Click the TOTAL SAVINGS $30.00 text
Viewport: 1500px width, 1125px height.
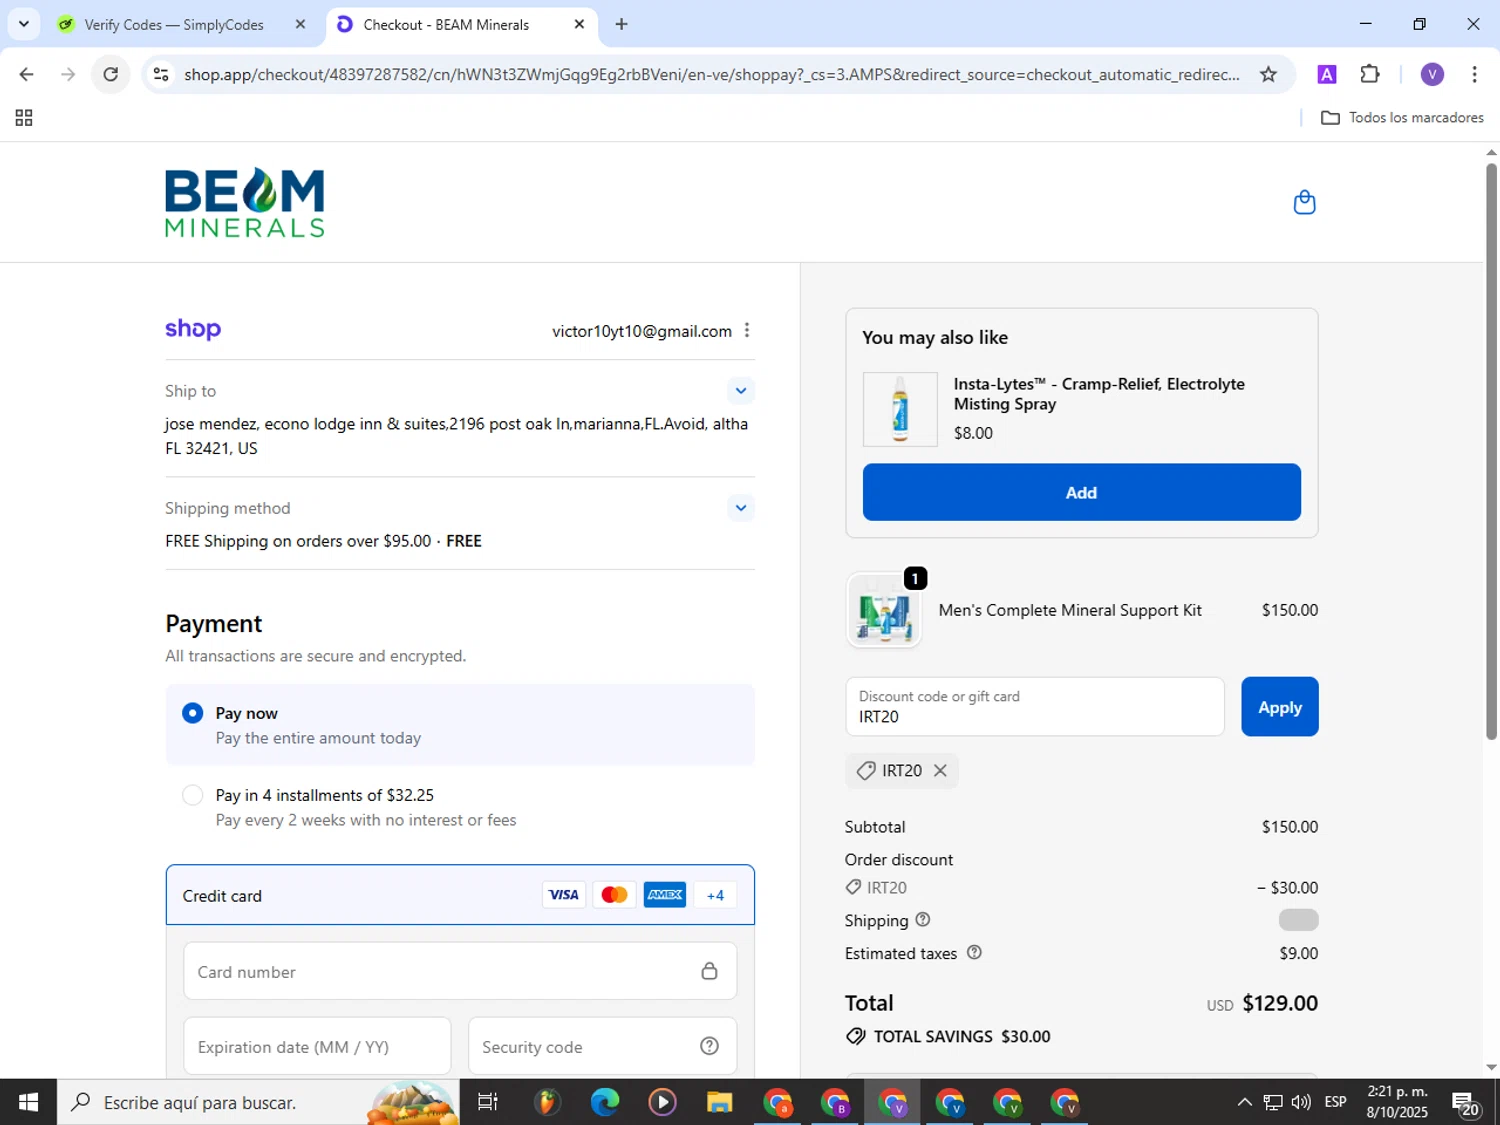pyautogui.click(x=961, y=1036)
